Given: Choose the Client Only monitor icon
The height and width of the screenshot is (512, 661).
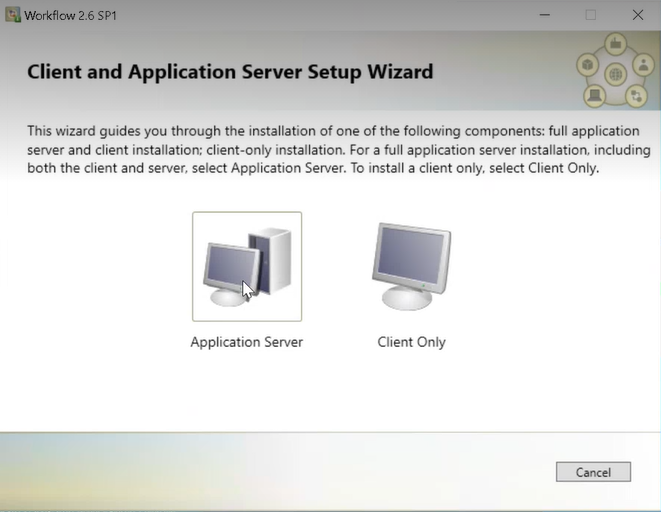Looking at the screenshot, I should tap(411, 266).
